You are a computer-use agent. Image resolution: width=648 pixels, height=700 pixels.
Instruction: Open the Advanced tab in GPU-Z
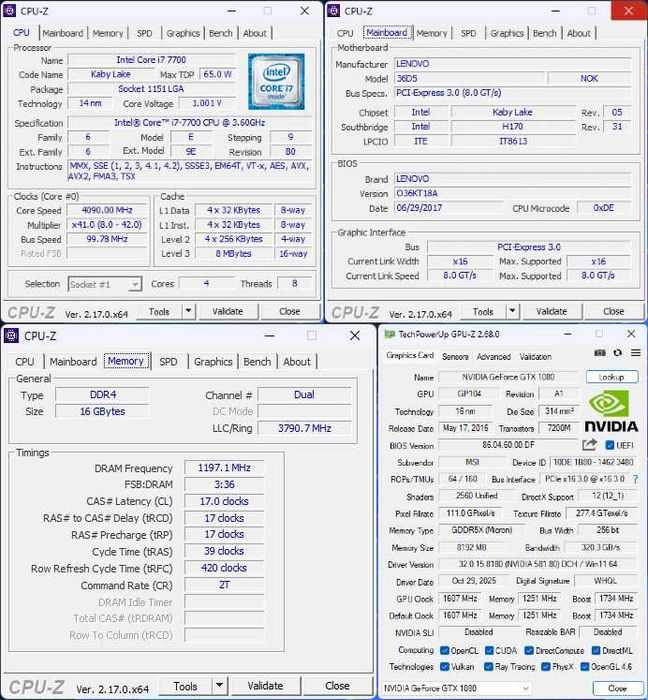tap(494, 356)
